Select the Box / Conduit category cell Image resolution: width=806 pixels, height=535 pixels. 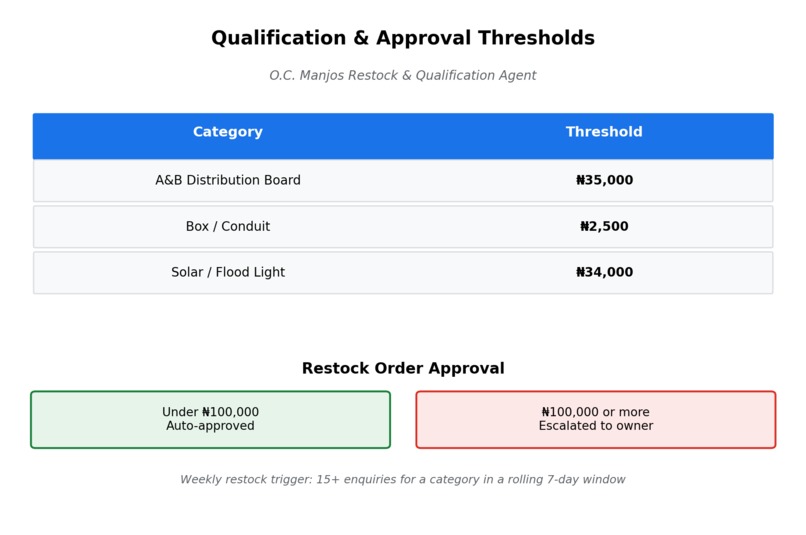[228, 227]
